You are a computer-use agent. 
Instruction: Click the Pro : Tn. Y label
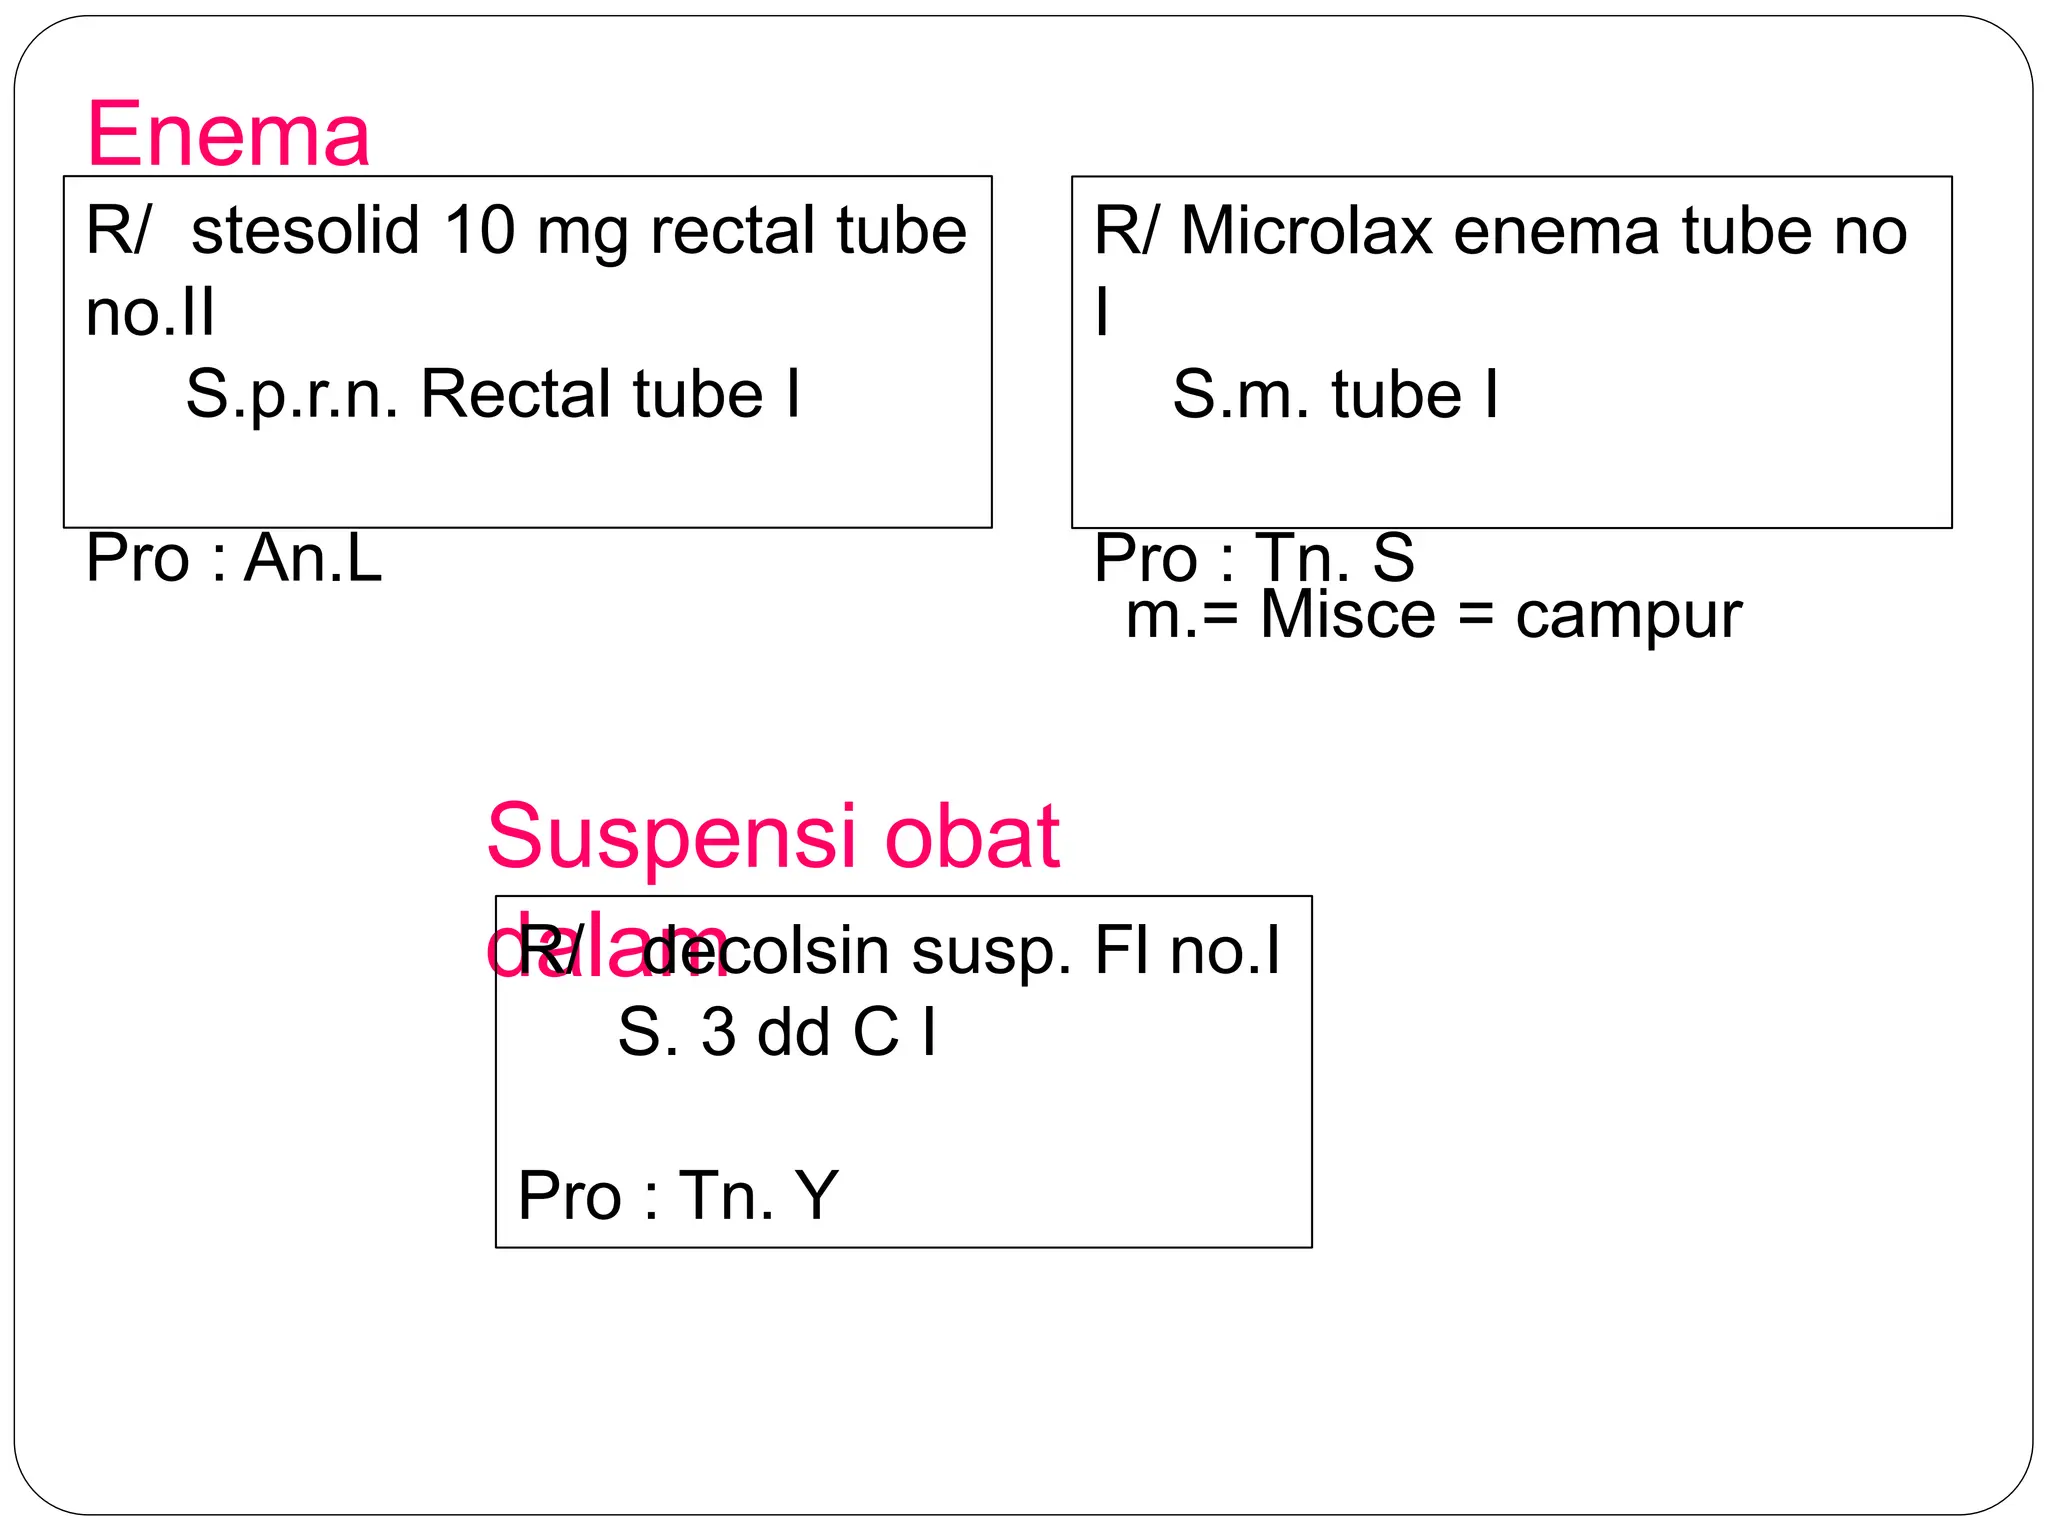(678, 1195)
